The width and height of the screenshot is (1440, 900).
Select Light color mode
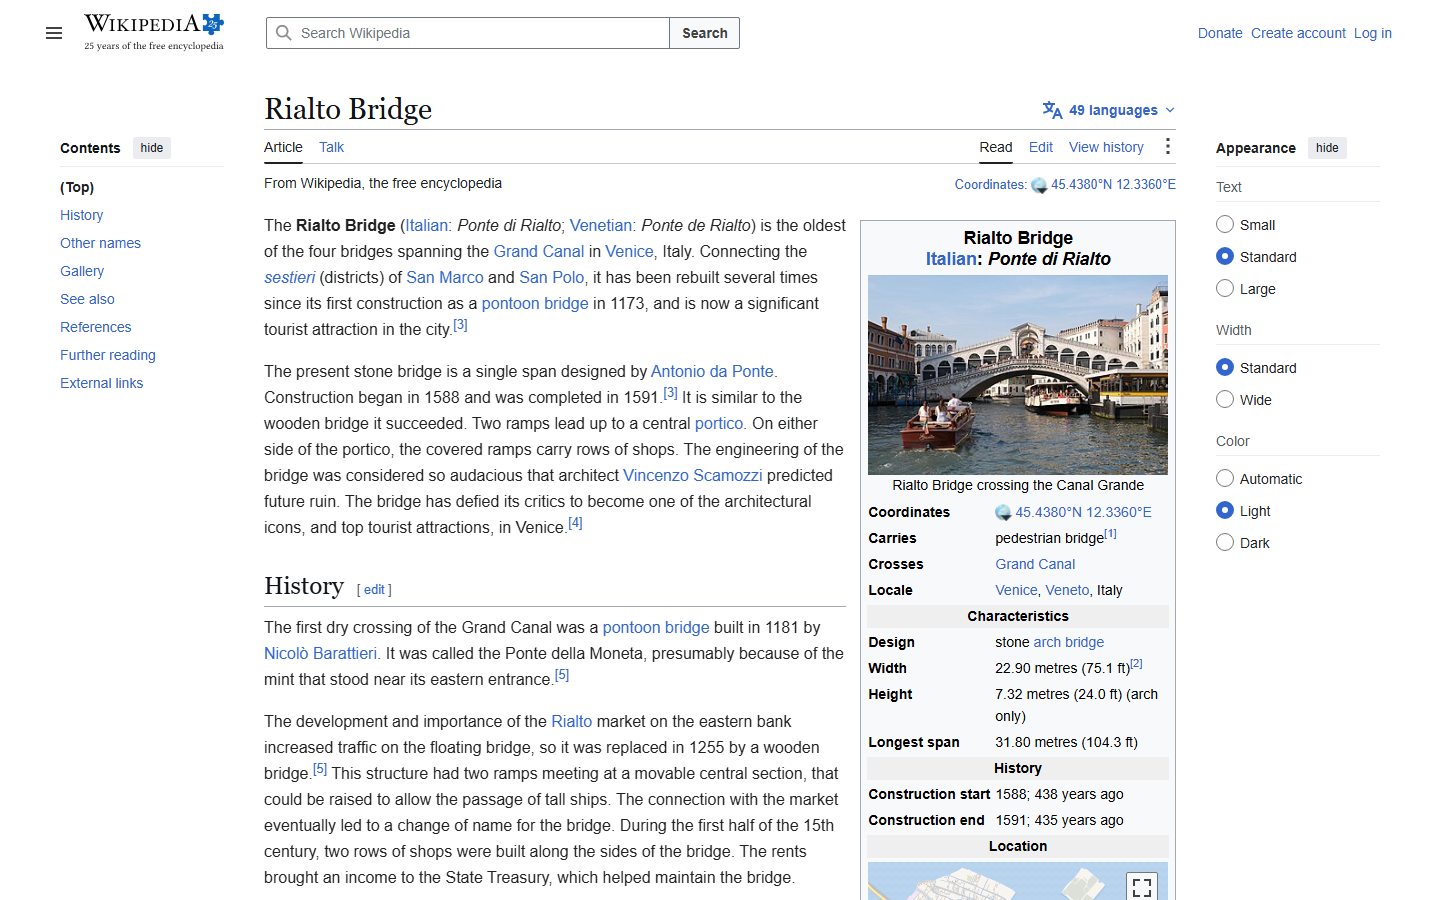tap(1225, 510)
